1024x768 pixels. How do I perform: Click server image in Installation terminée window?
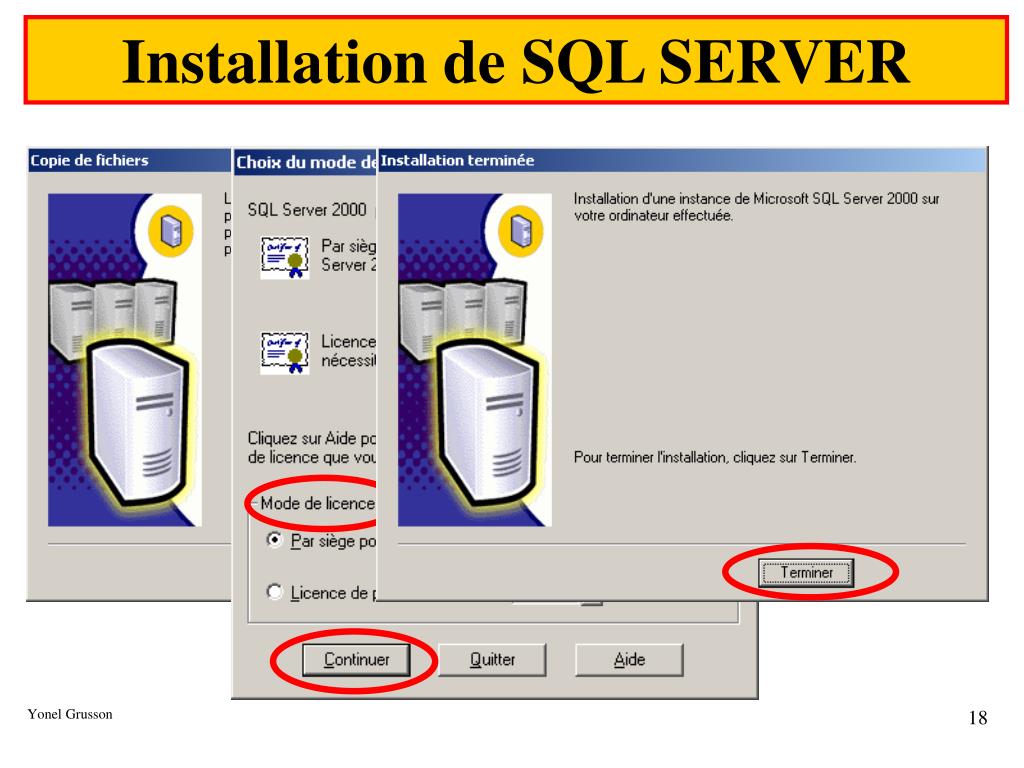(475, 360)
